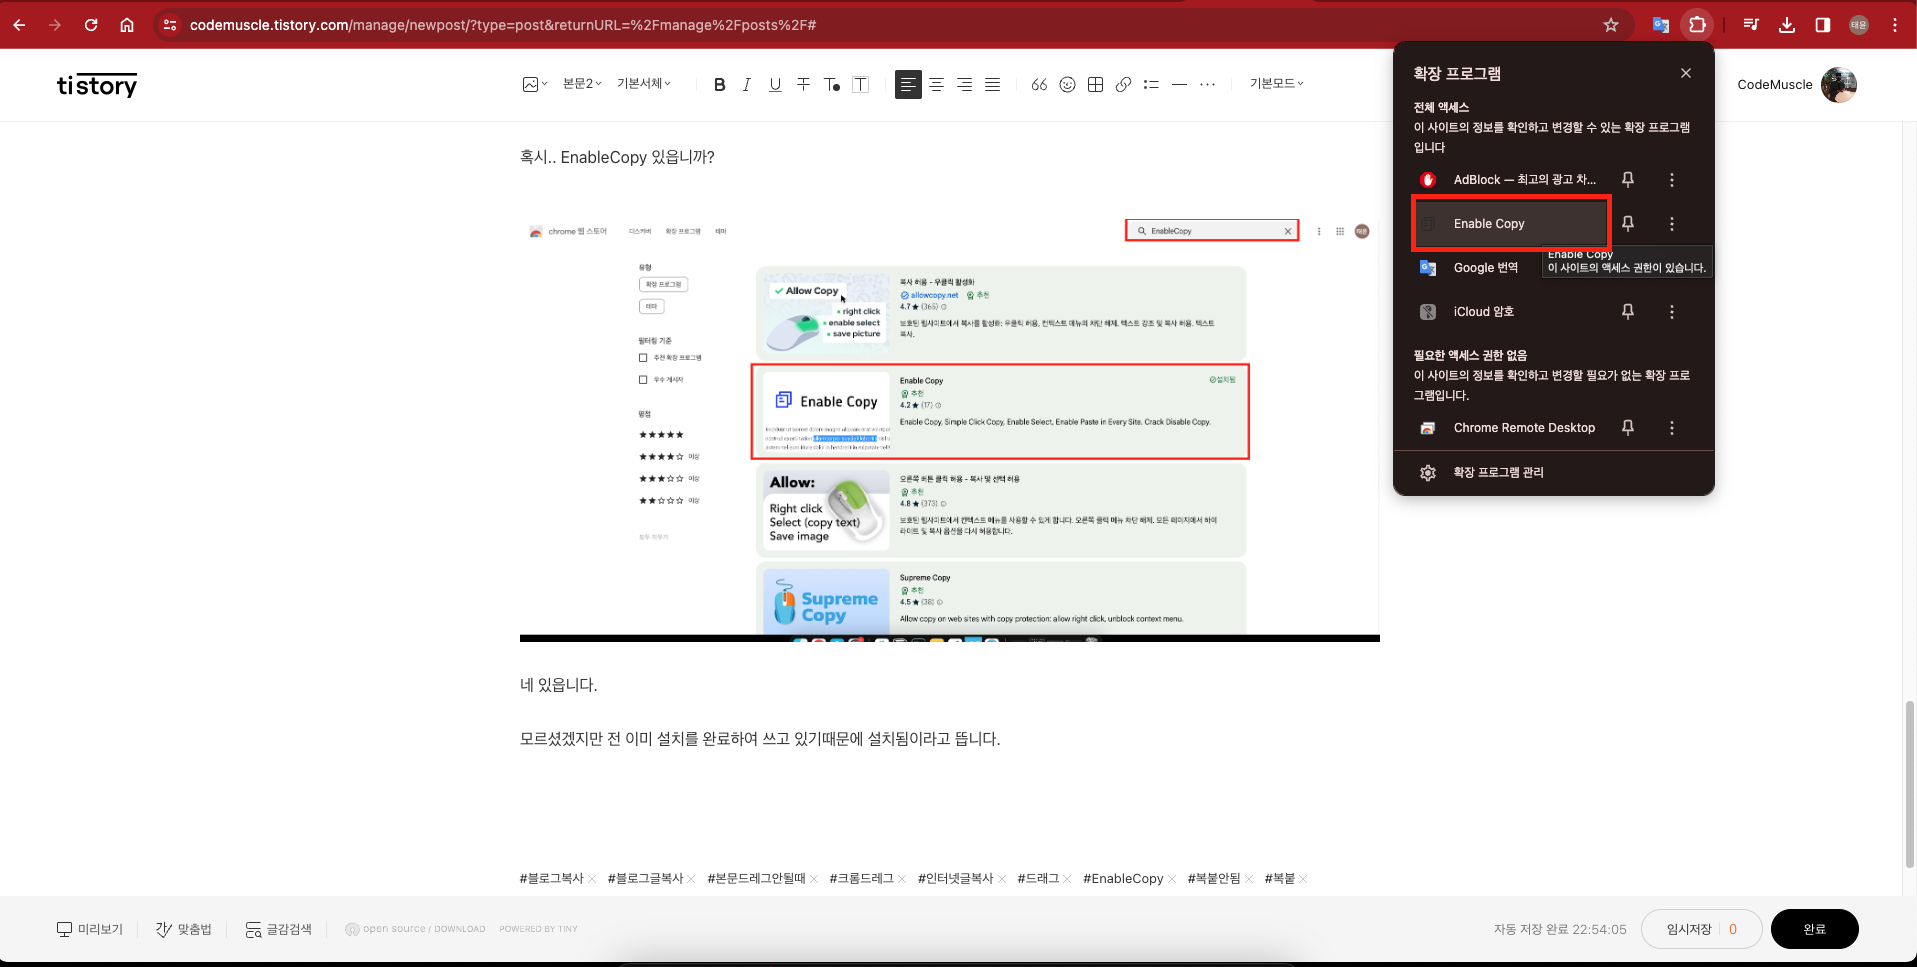Pin the Enable Copy extension

1628,224
